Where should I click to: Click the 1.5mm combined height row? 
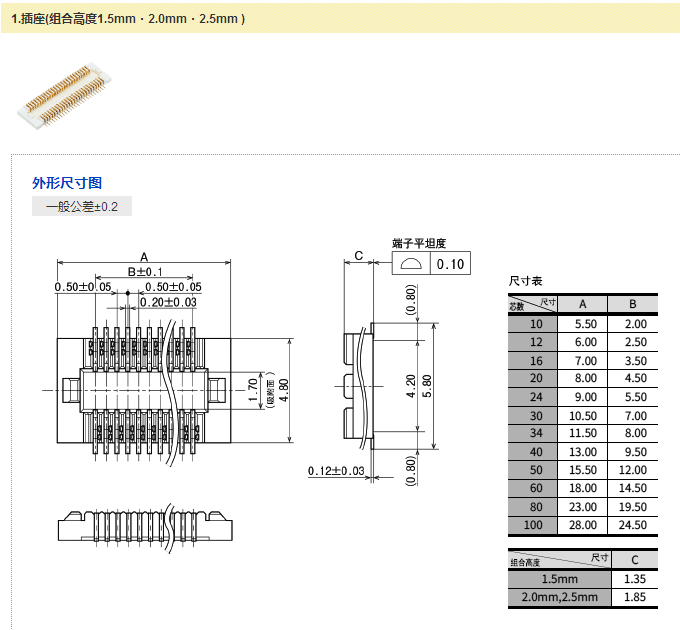tap(583, 579)
